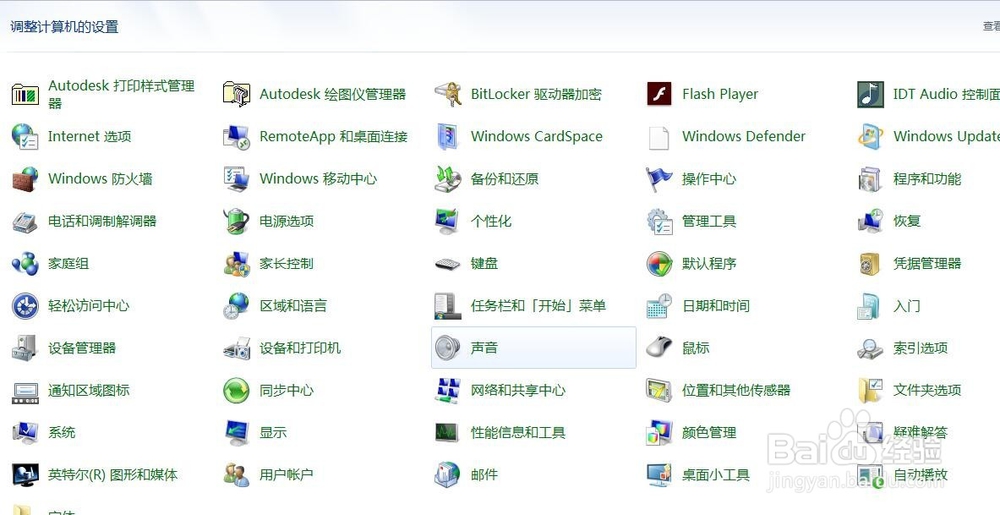Open the 管理工具 gear icon
This screenshot has height=515, width=1000.
[659, 221]
